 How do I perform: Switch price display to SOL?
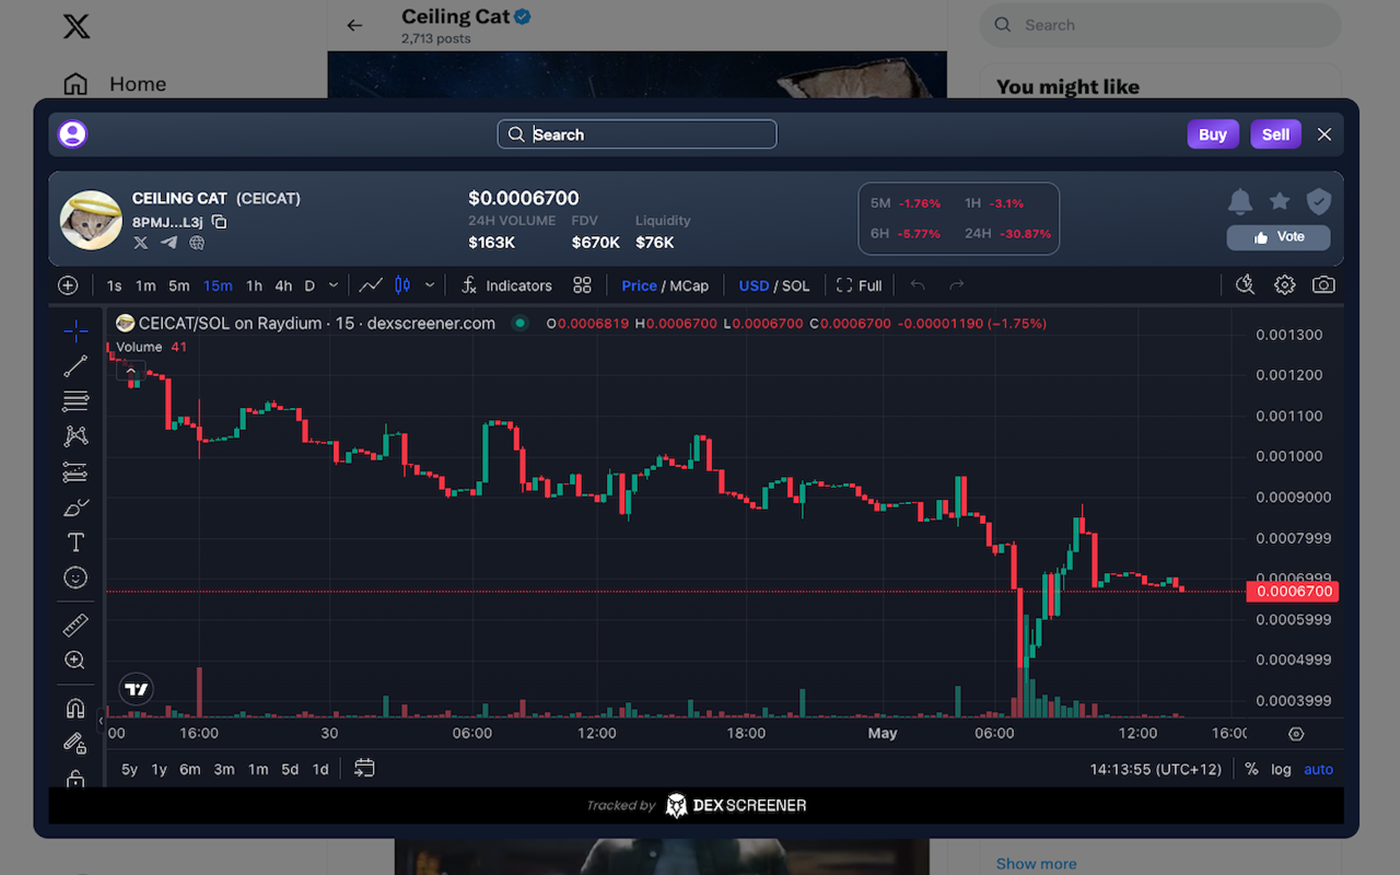pyautogui.click(x=797, y=285)
